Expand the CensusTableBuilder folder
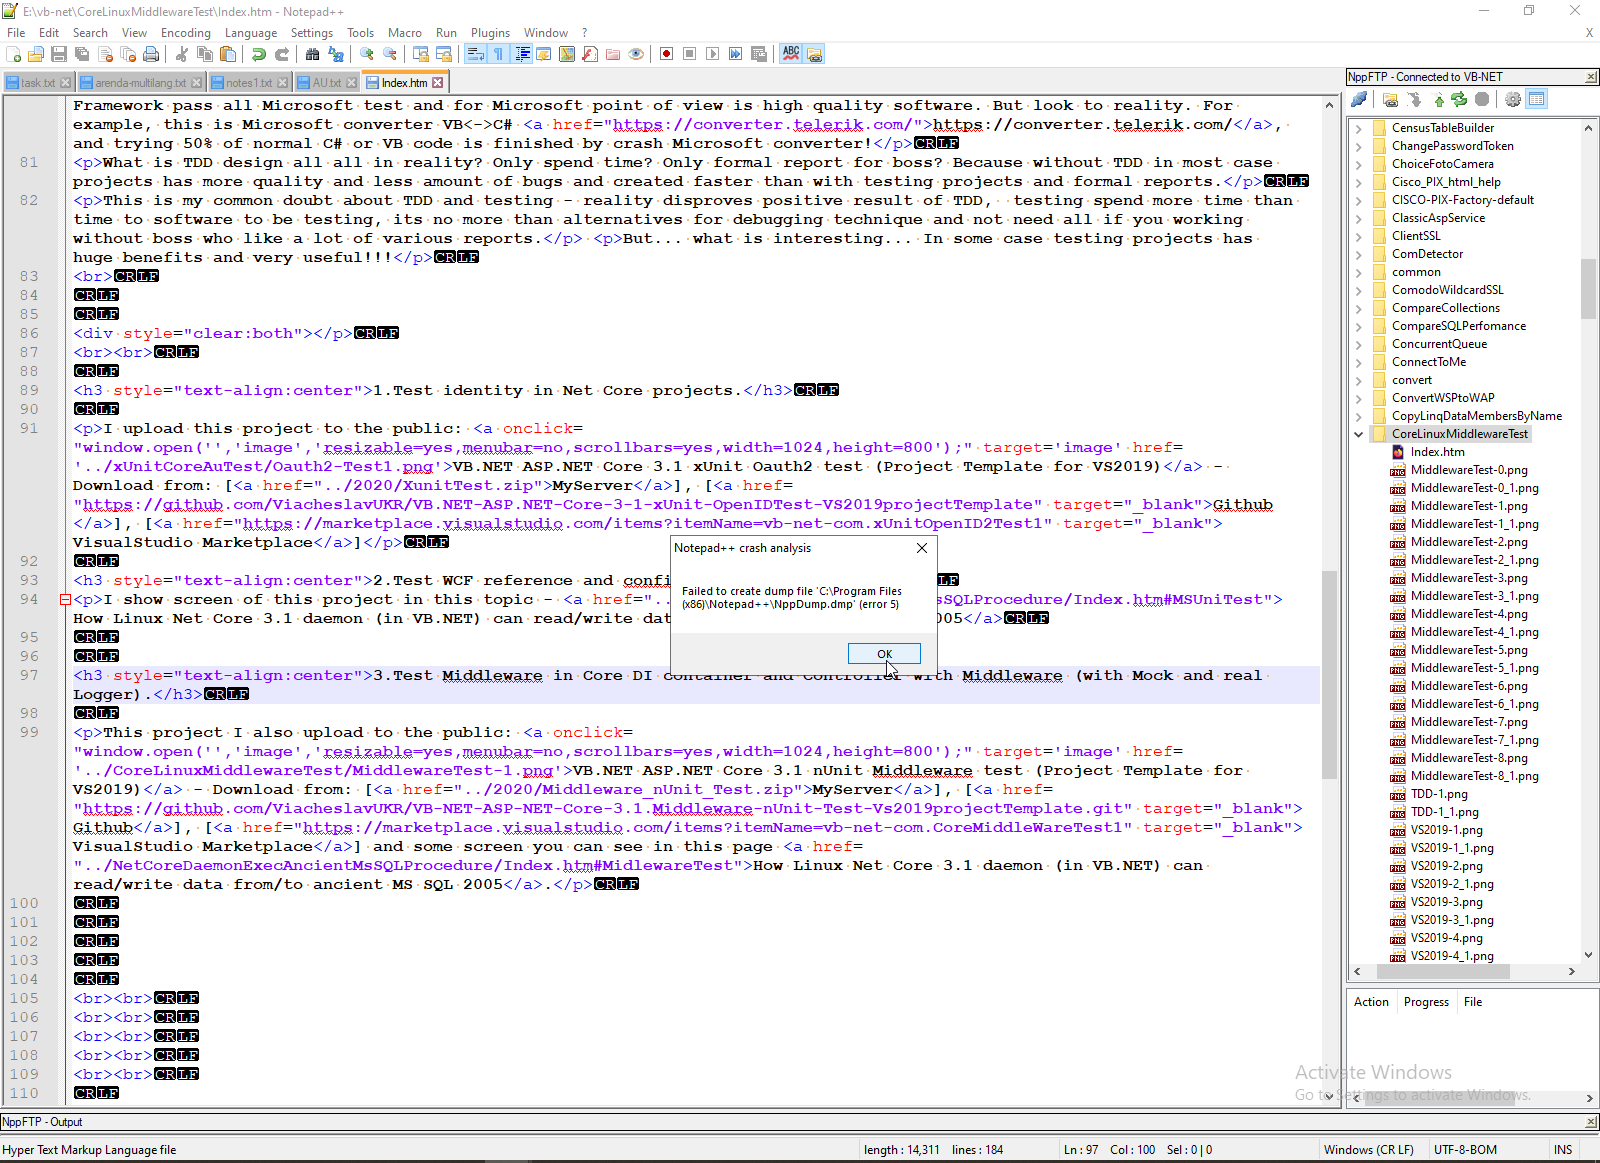This screenshot has height=1163, width=1600. 1358,128
